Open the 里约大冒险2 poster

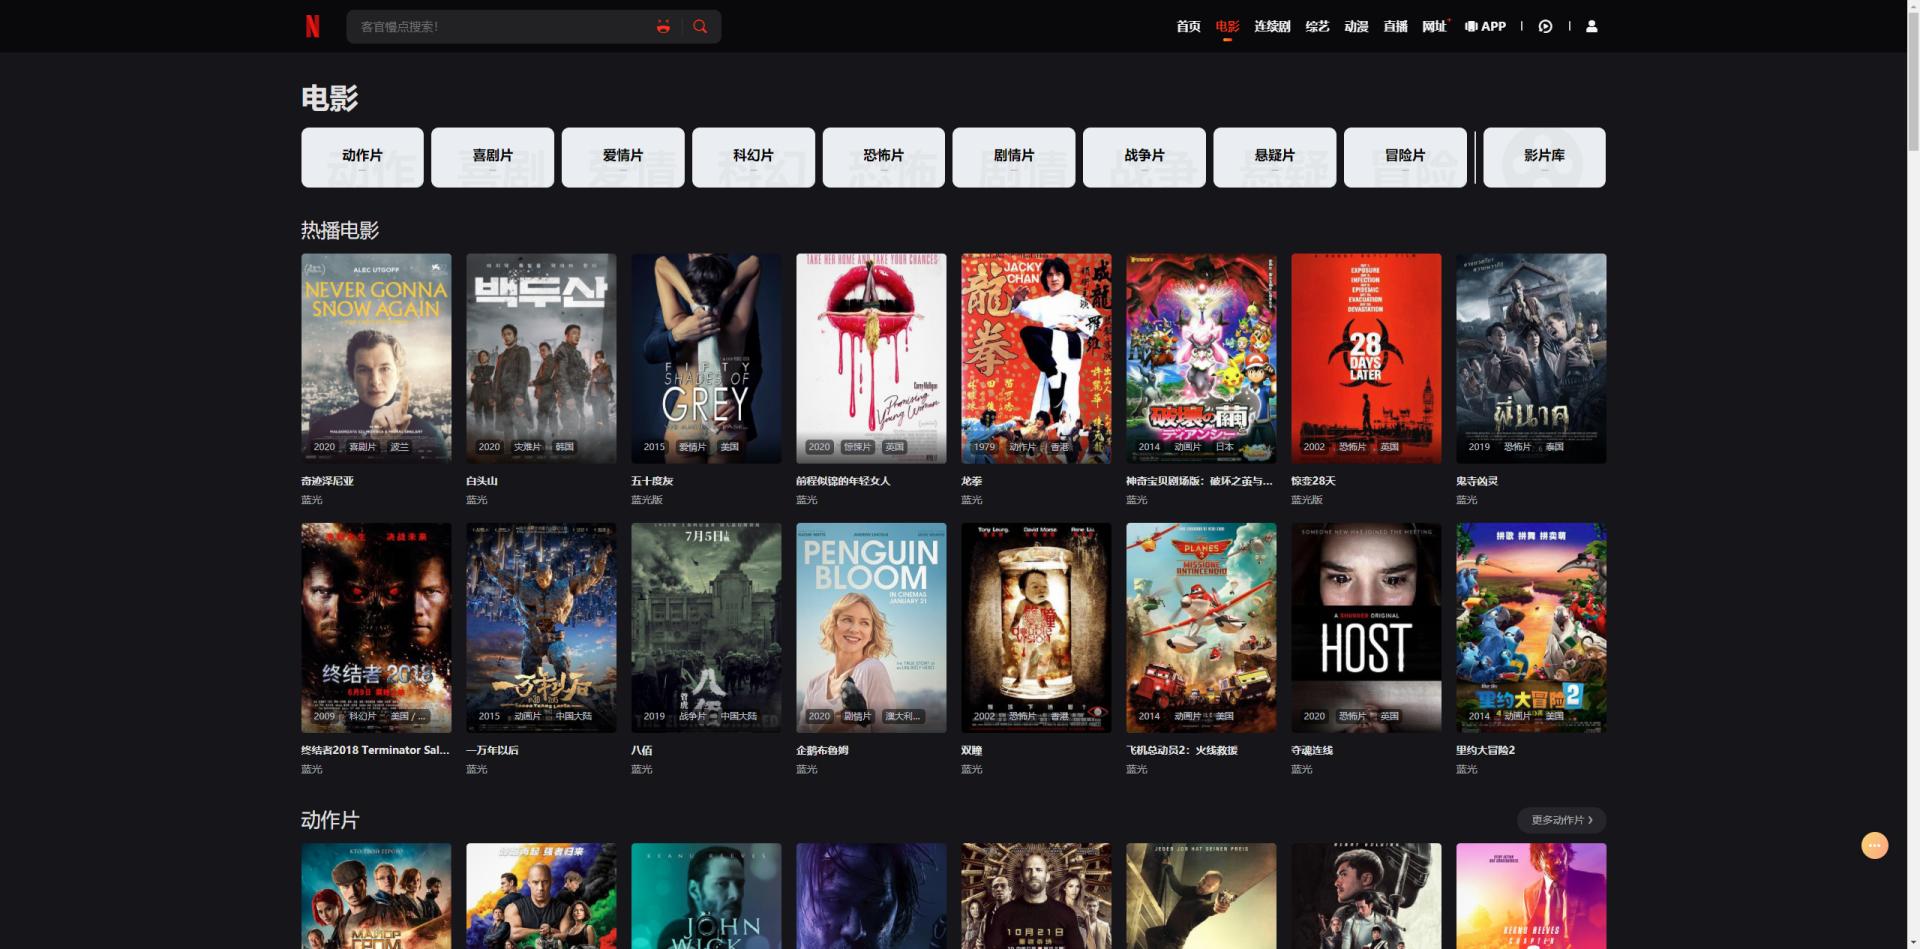[x=1531, y=628]
